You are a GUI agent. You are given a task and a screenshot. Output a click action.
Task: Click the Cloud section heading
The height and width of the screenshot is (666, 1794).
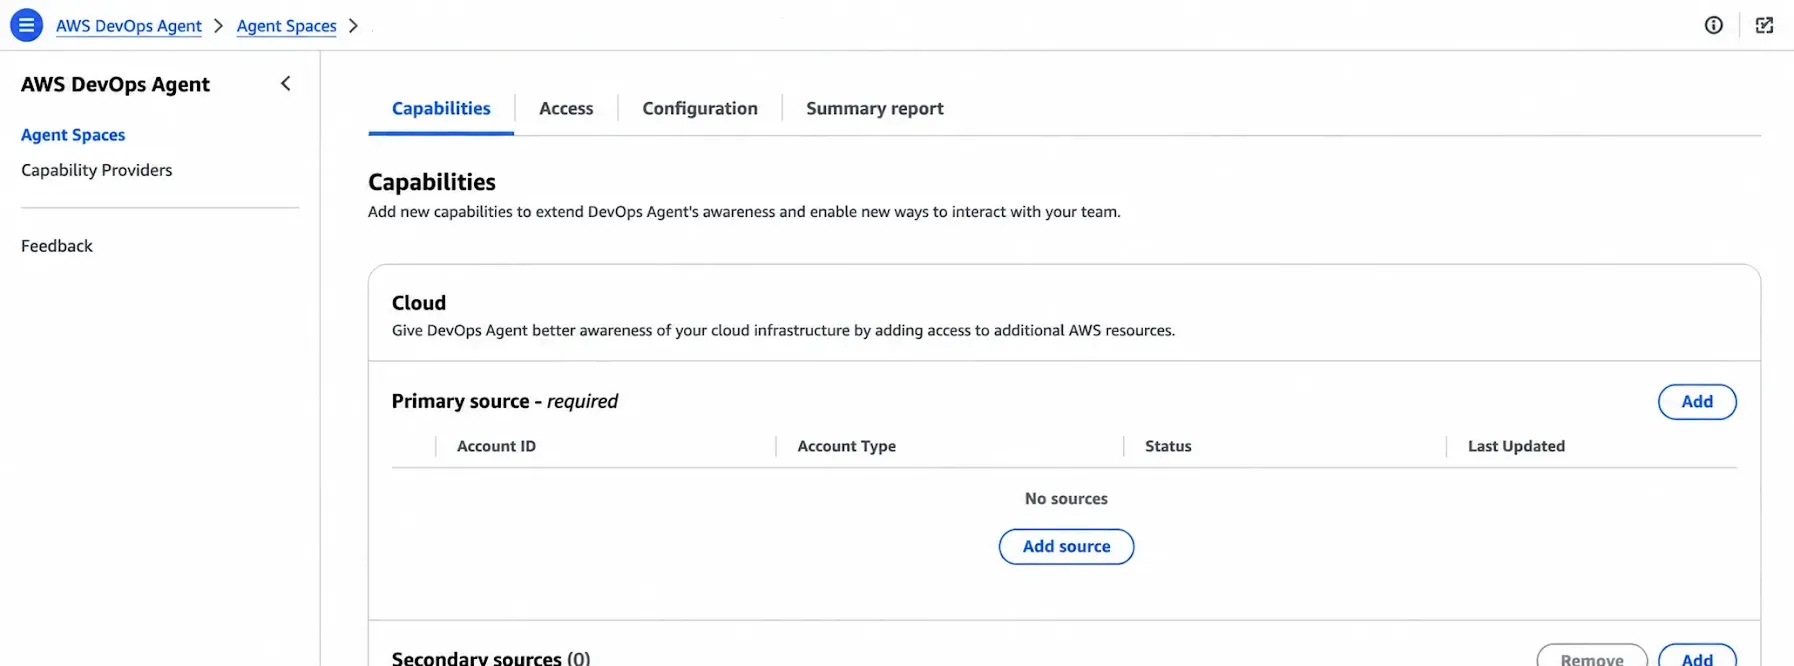click(x=419, y=303)
